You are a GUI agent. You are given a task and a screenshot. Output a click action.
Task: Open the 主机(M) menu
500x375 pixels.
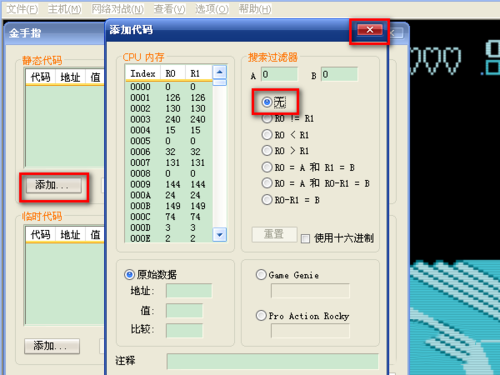click(65, 9)
